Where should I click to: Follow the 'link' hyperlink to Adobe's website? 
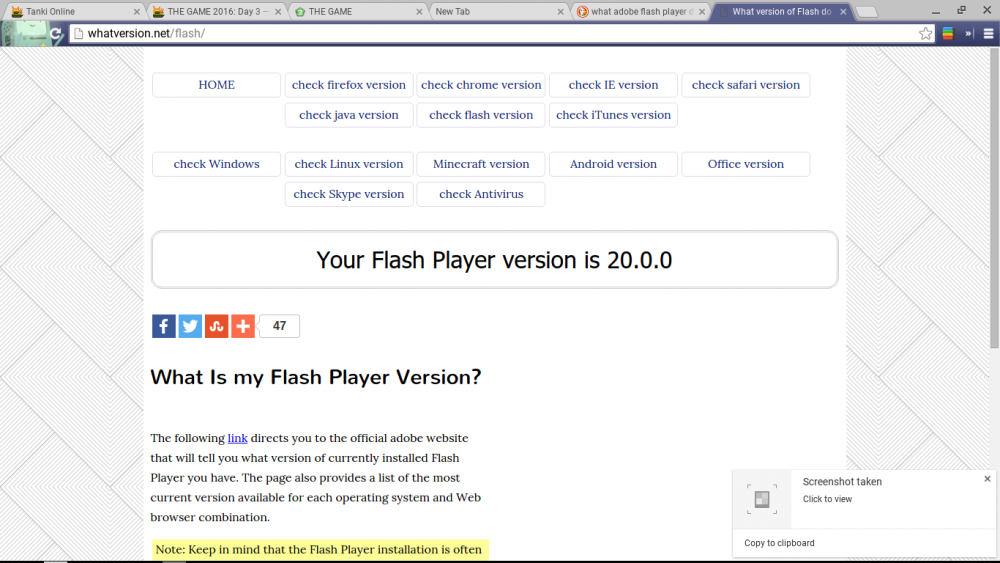(237, 438)
